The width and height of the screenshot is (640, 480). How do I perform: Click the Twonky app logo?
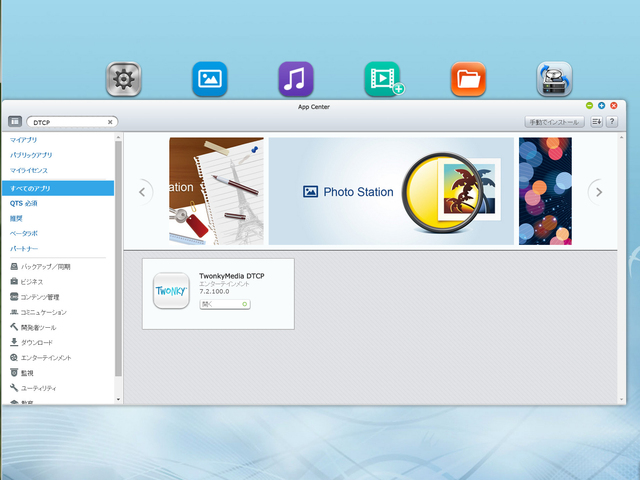coord(171,291)
